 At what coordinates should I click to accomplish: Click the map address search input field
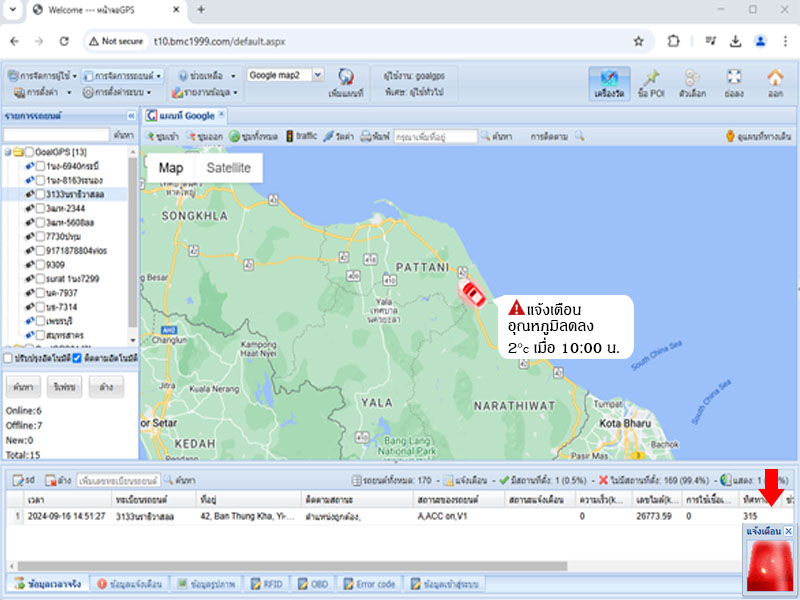(436, 136)
